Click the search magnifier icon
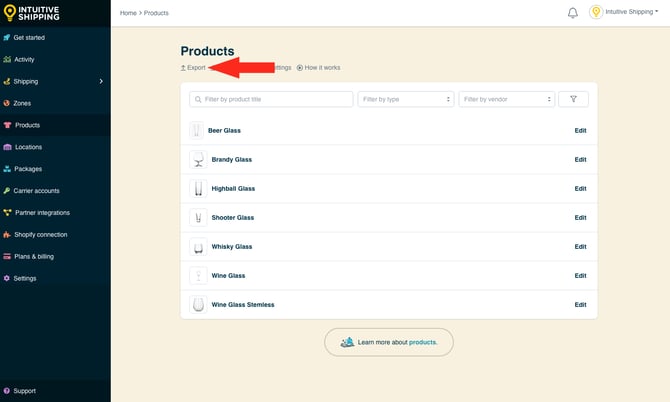This screenshot has width=670, height=402. pyautogui.click(x=198, y=99)
